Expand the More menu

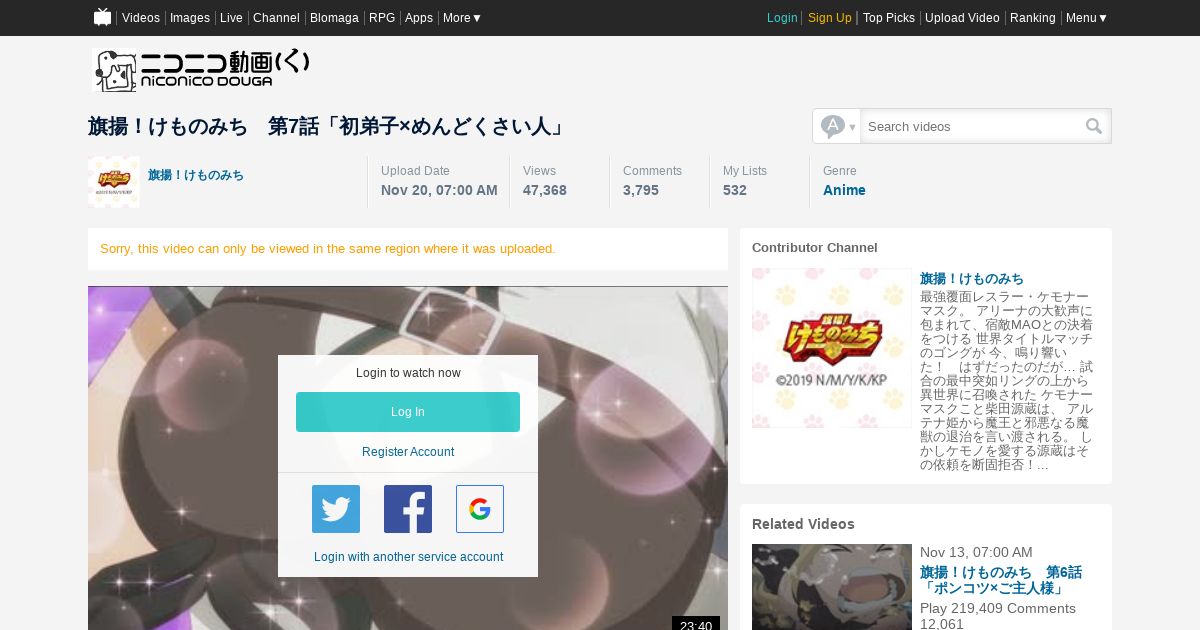coord(462,18)
